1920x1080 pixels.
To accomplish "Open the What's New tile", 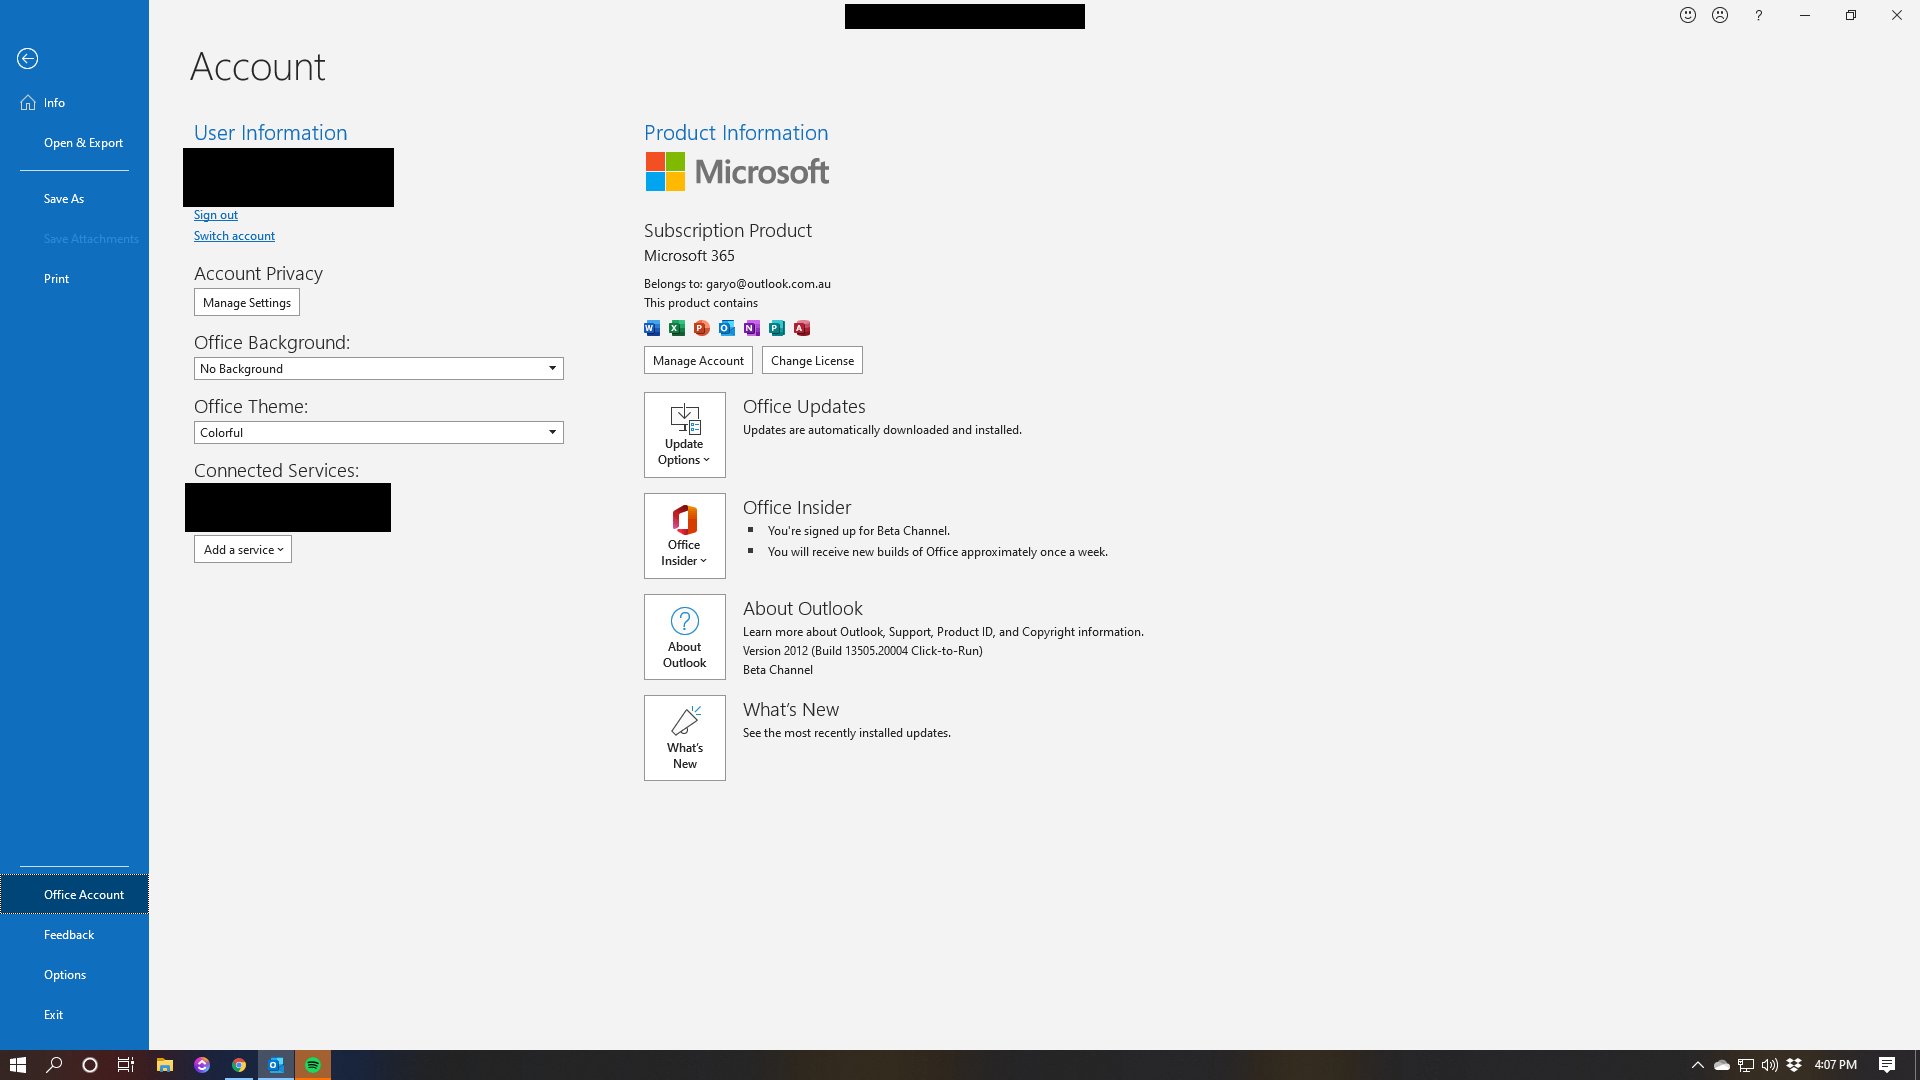I will [x=685, y=738].
